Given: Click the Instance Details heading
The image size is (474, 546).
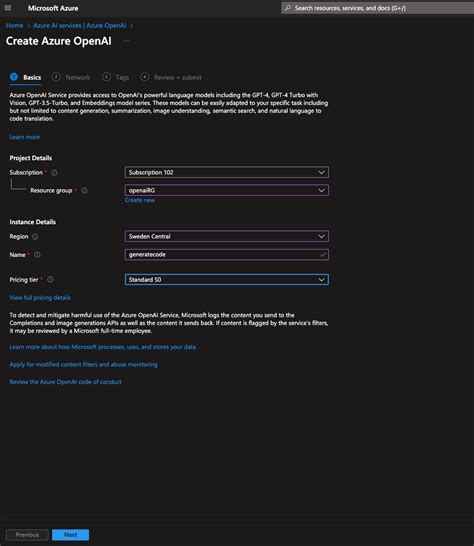Looking at the screenshot, I should (32, 222).
